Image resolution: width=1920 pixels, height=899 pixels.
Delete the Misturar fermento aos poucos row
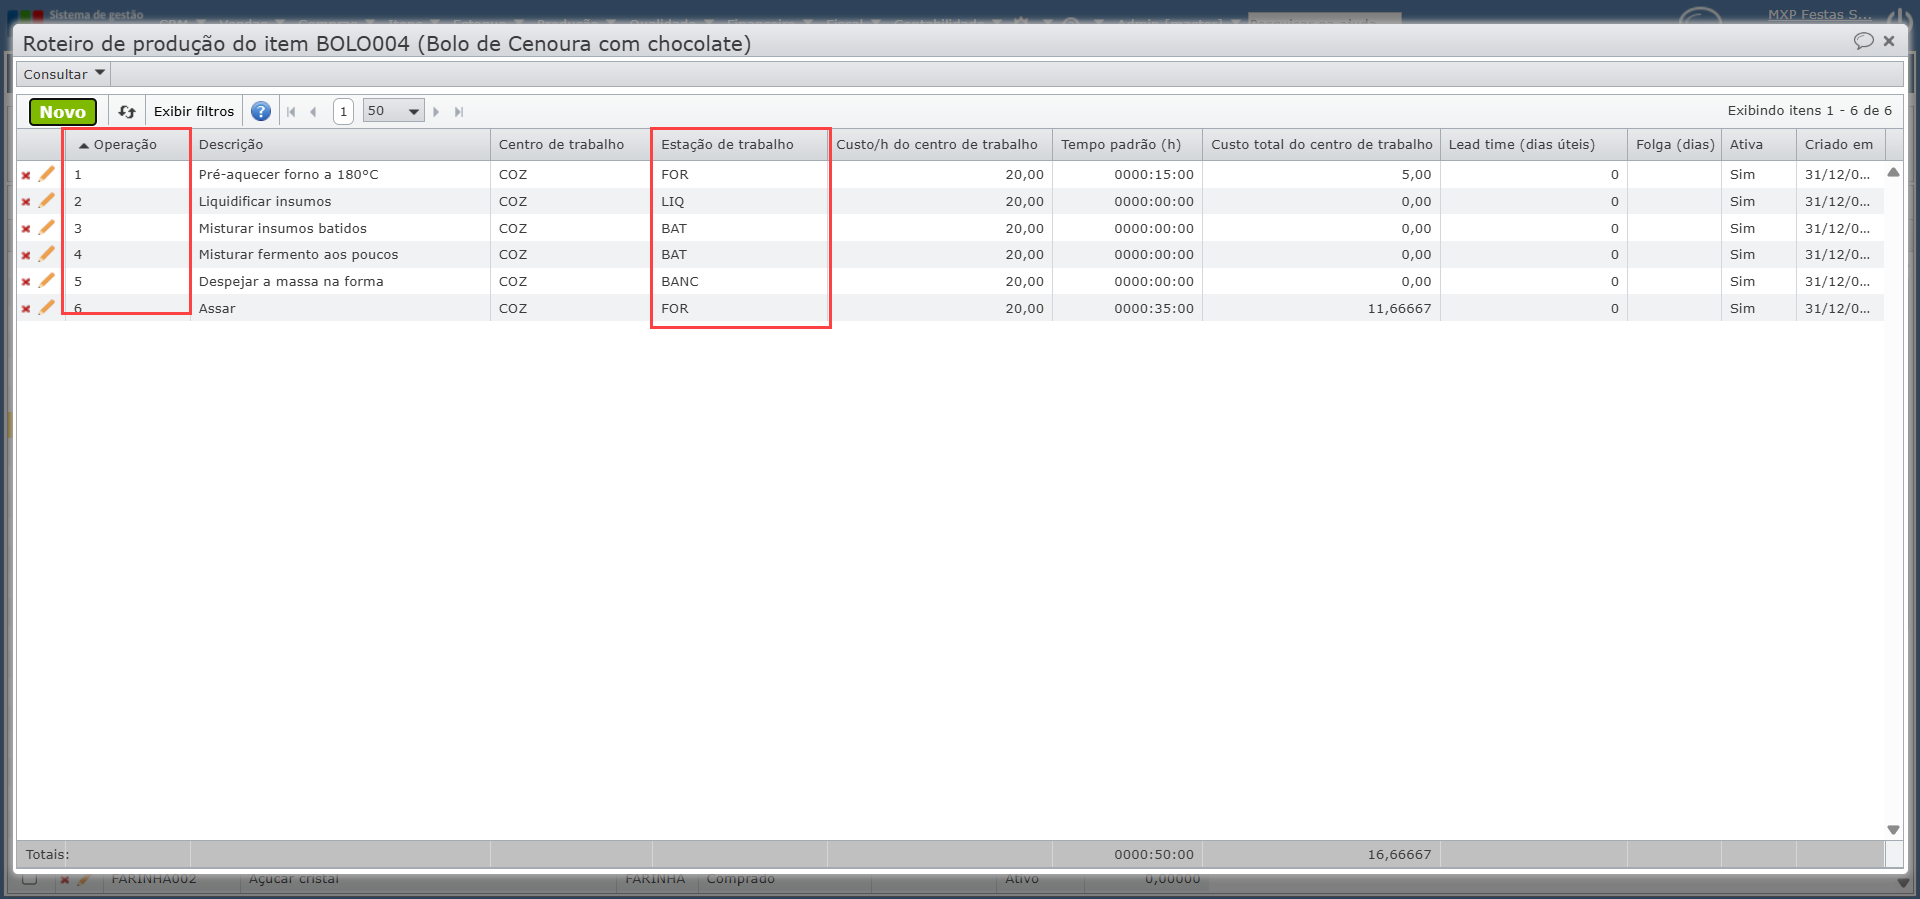tap(26, 255)
